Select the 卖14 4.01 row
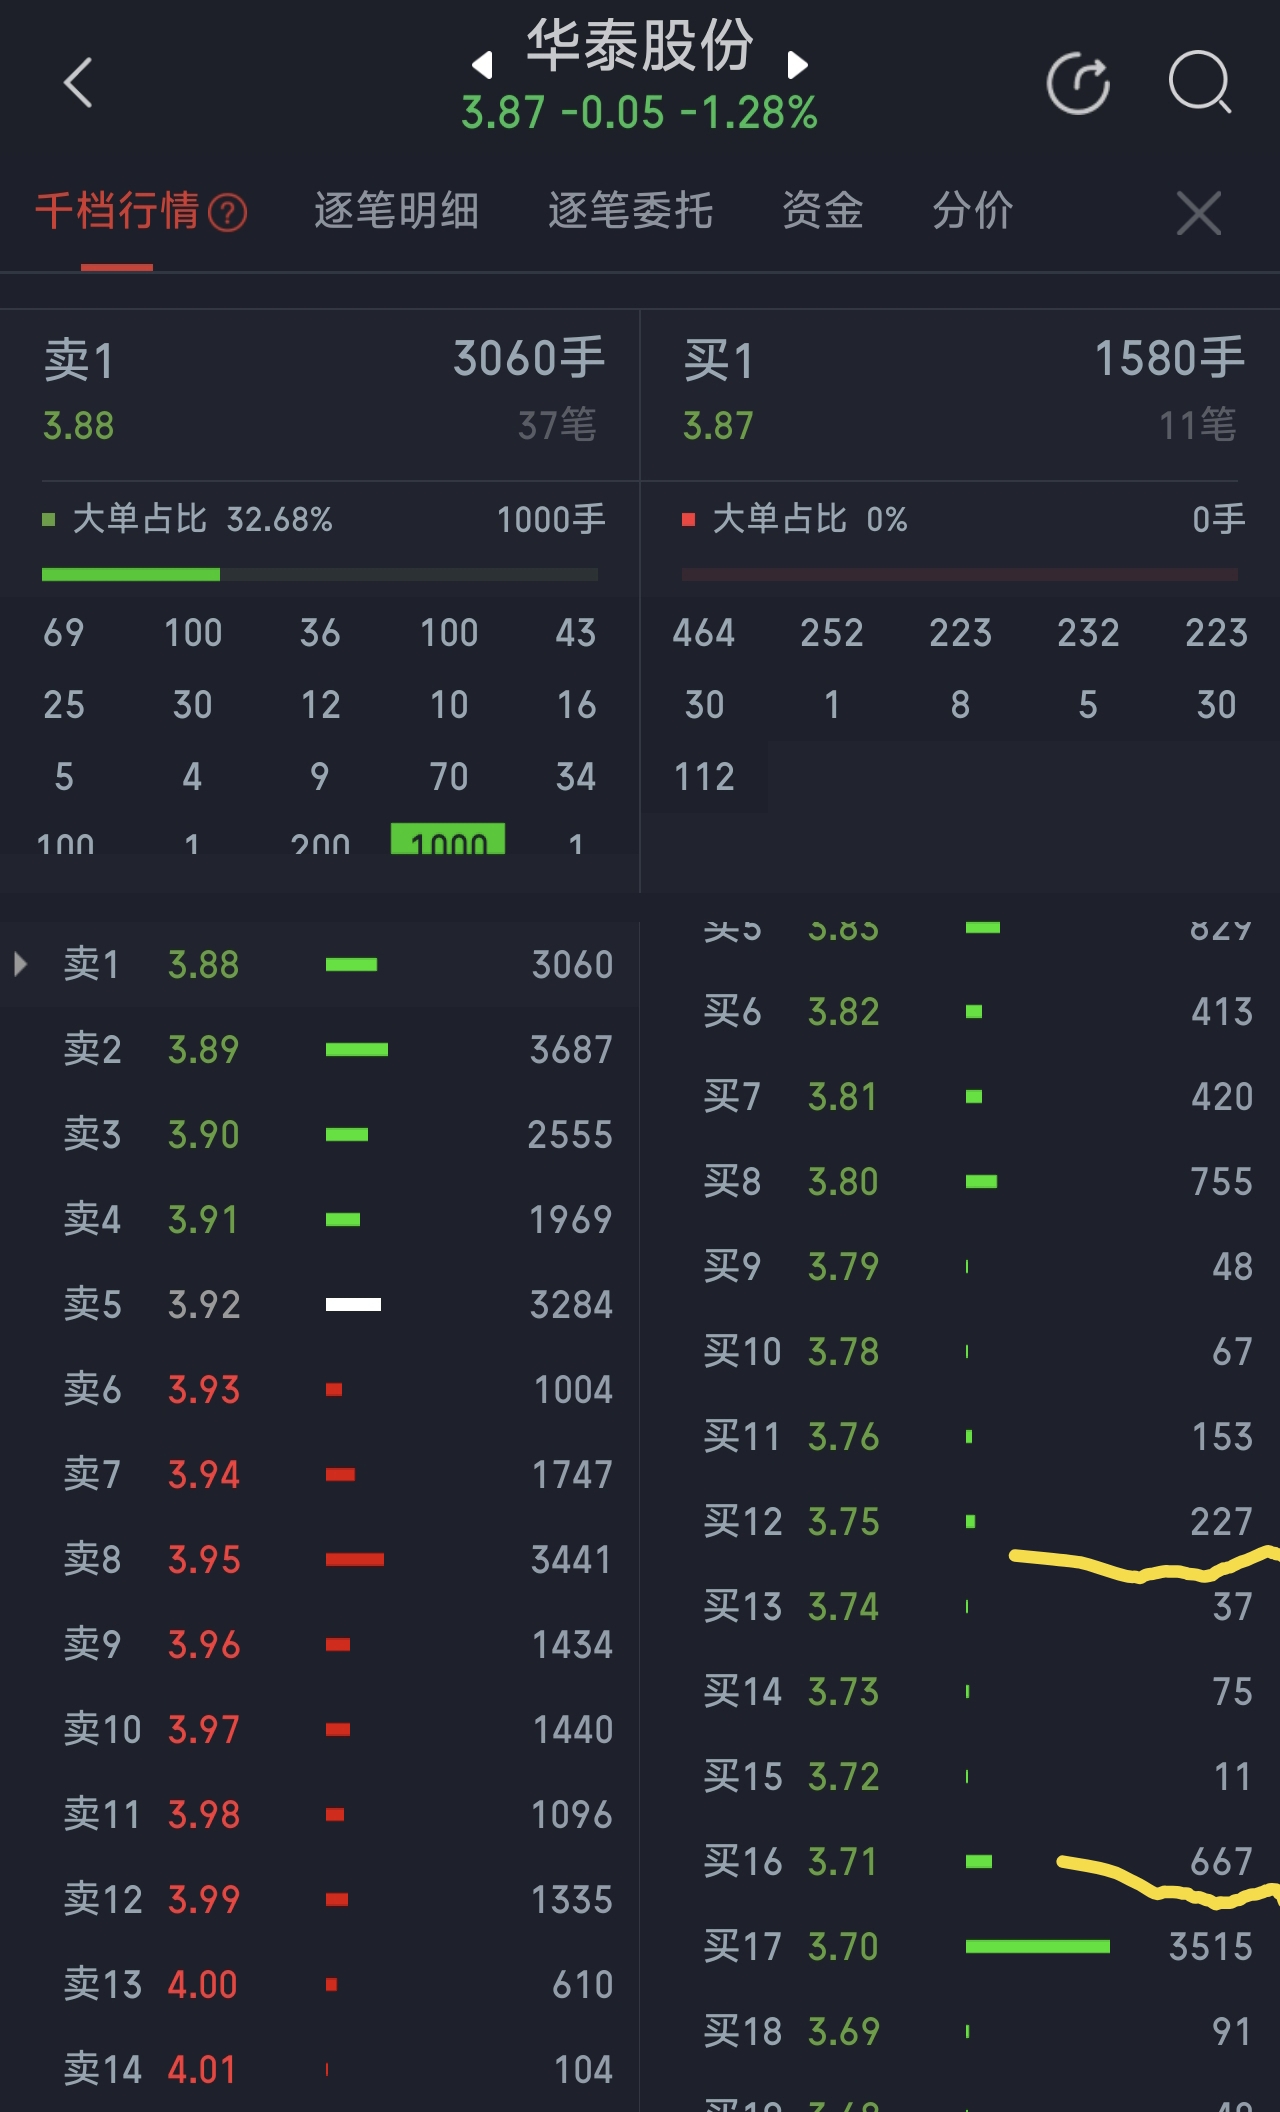 coord(320,2069)
